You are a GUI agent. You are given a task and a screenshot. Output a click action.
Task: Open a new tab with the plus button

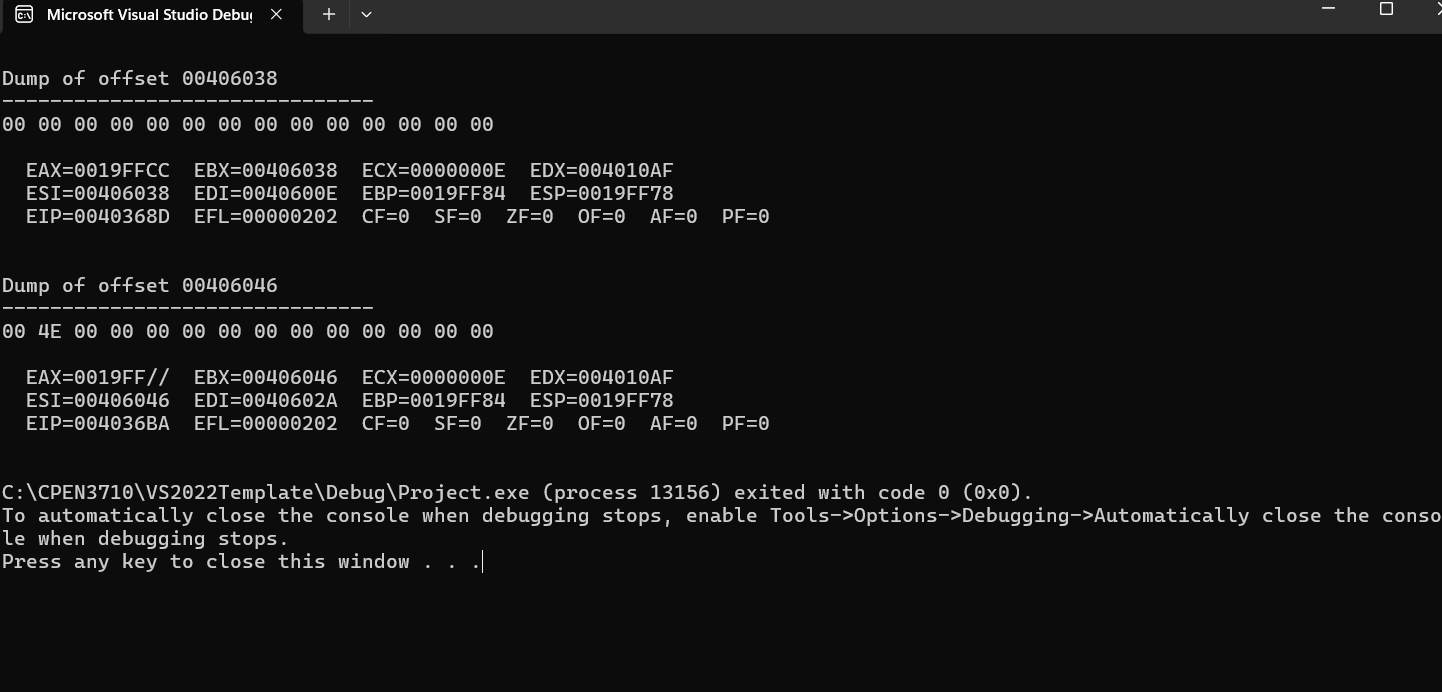tap(328, 15)
